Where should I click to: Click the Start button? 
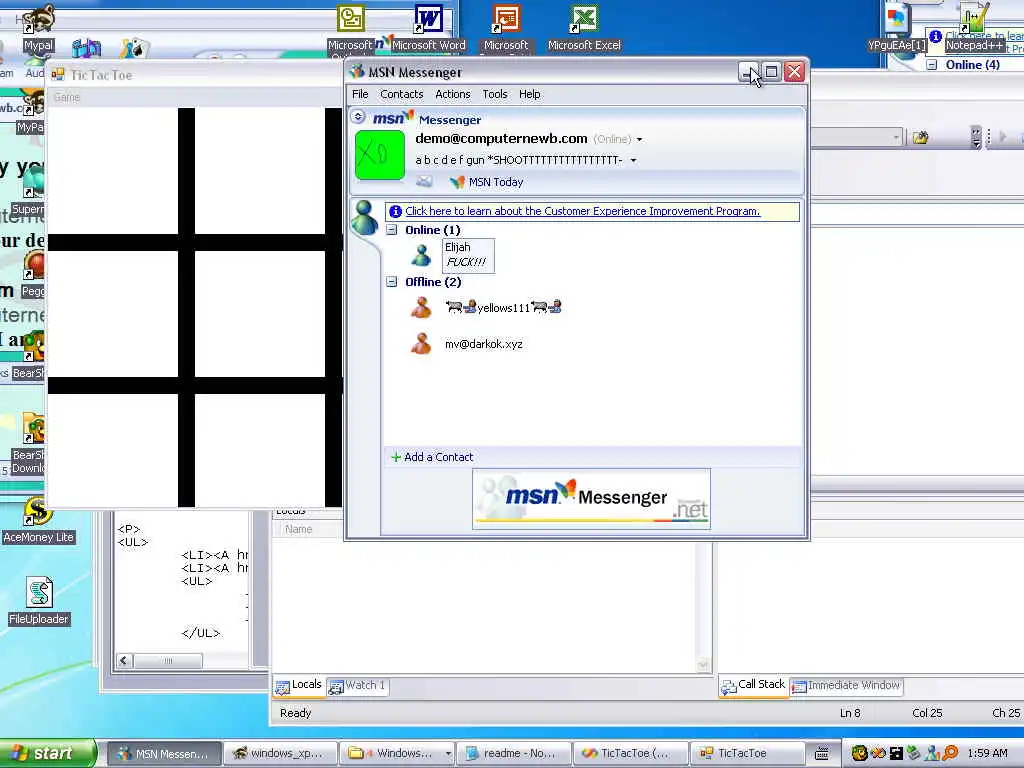[x=47, y=754]
